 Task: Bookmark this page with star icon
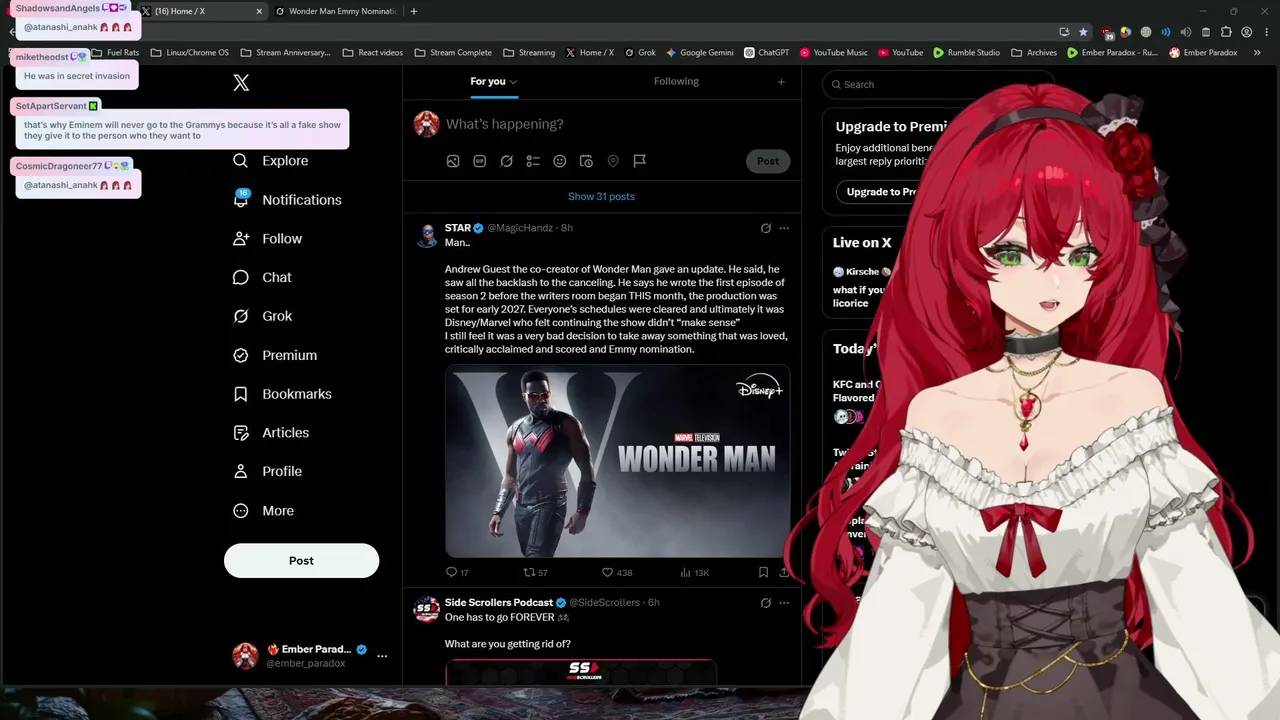point(1083,32)
